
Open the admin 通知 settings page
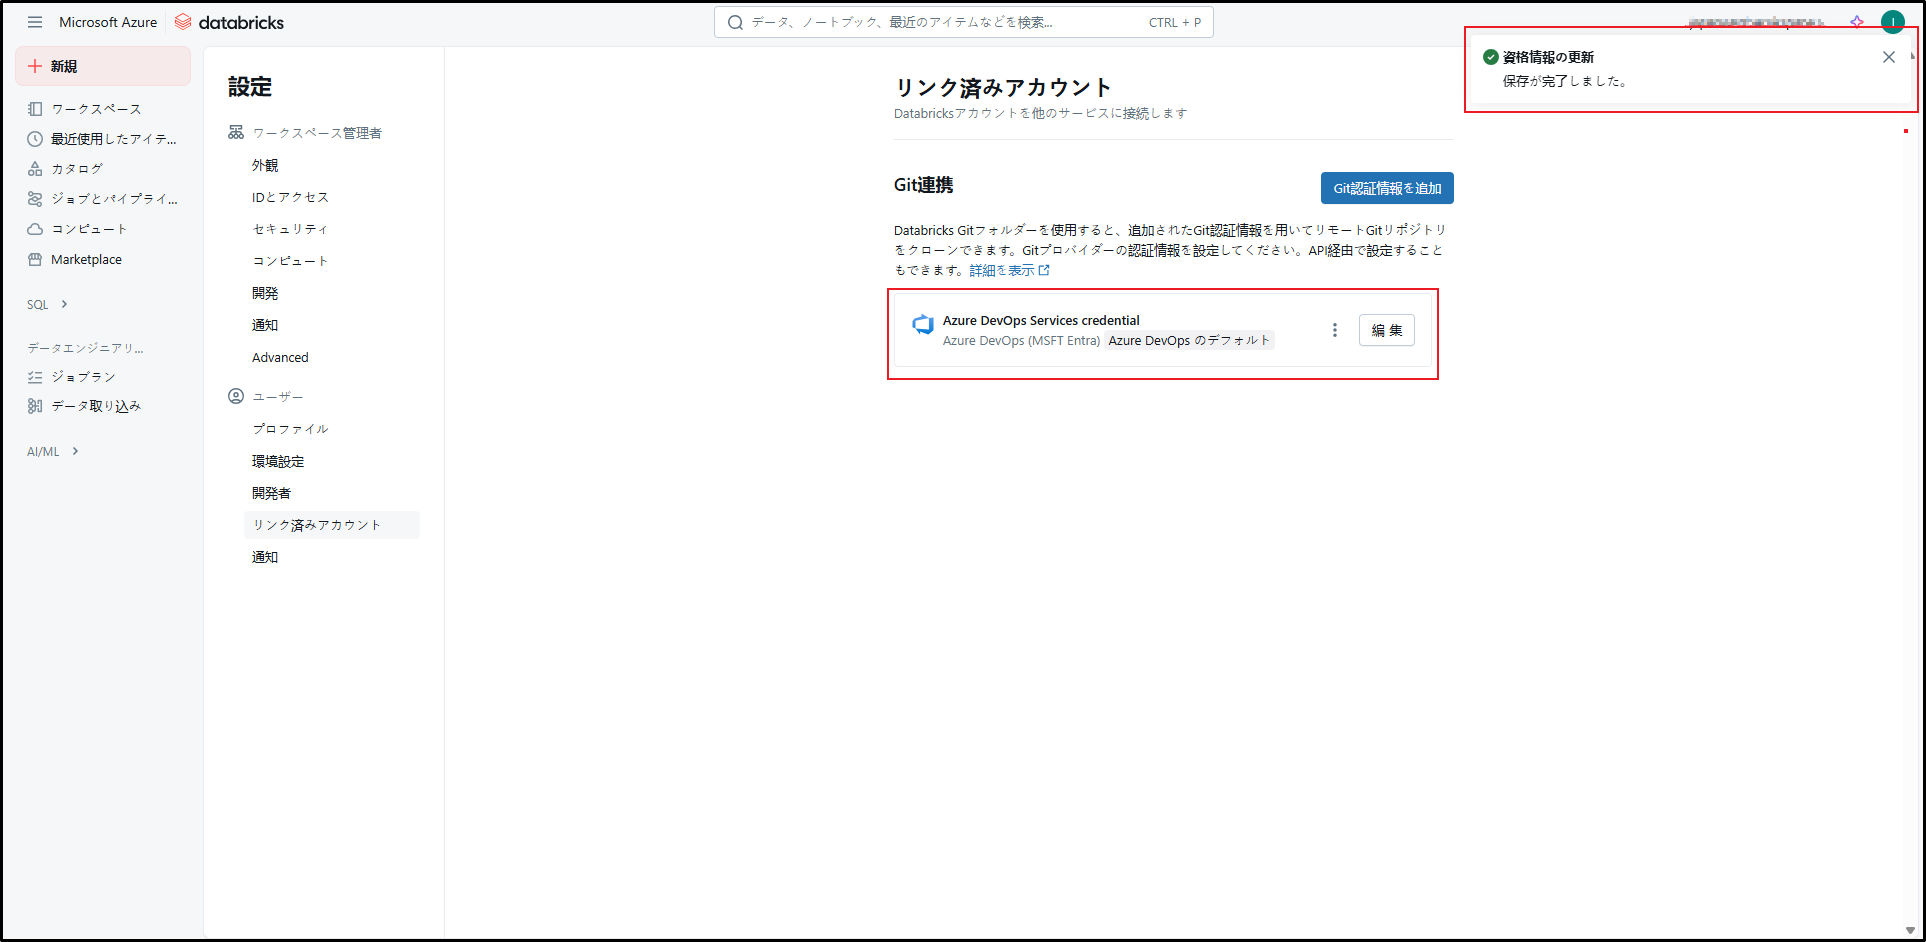coord(265,325)
